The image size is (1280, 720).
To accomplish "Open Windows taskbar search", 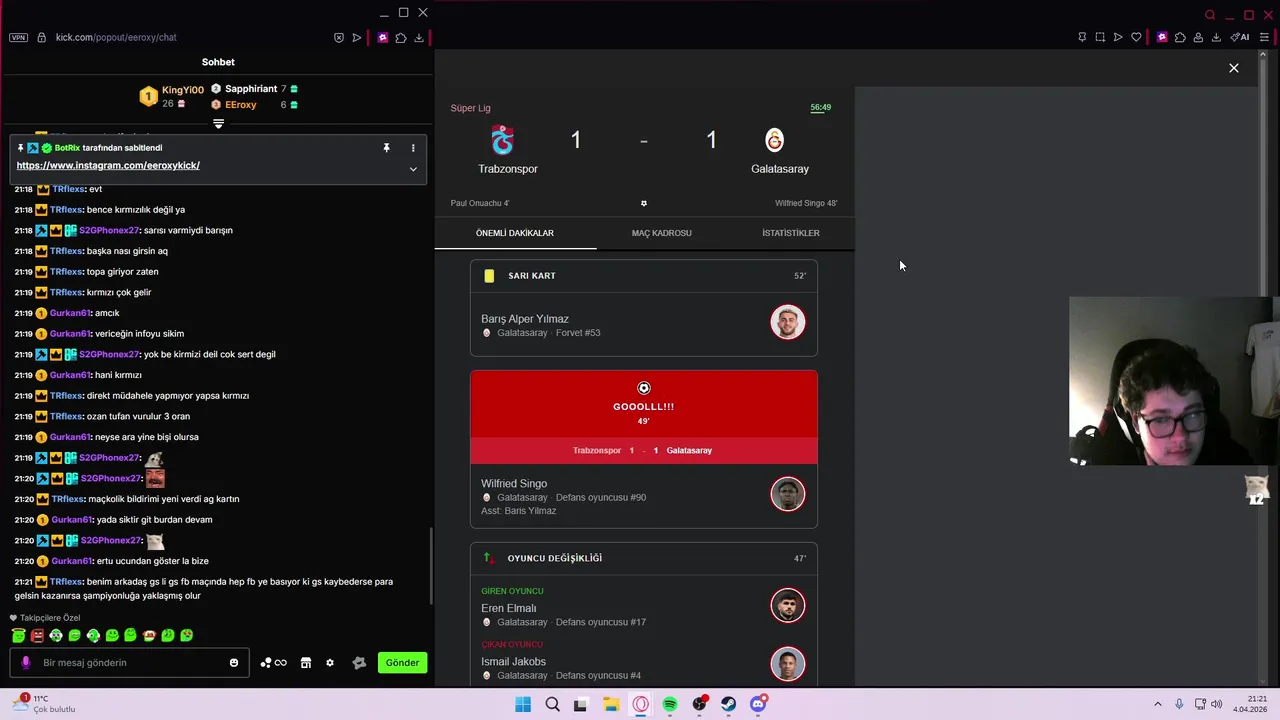I will [x=552, y=704].
